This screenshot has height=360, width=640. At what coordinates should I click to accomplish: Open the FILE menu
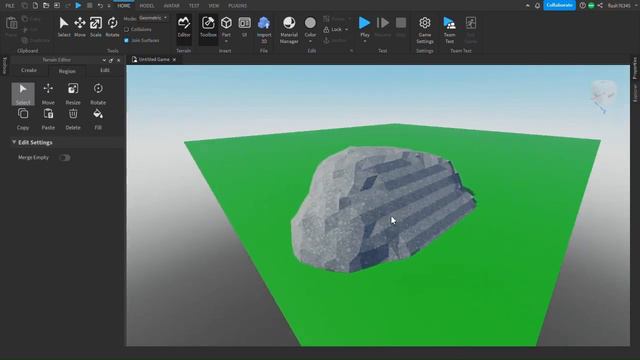(10, 6)
